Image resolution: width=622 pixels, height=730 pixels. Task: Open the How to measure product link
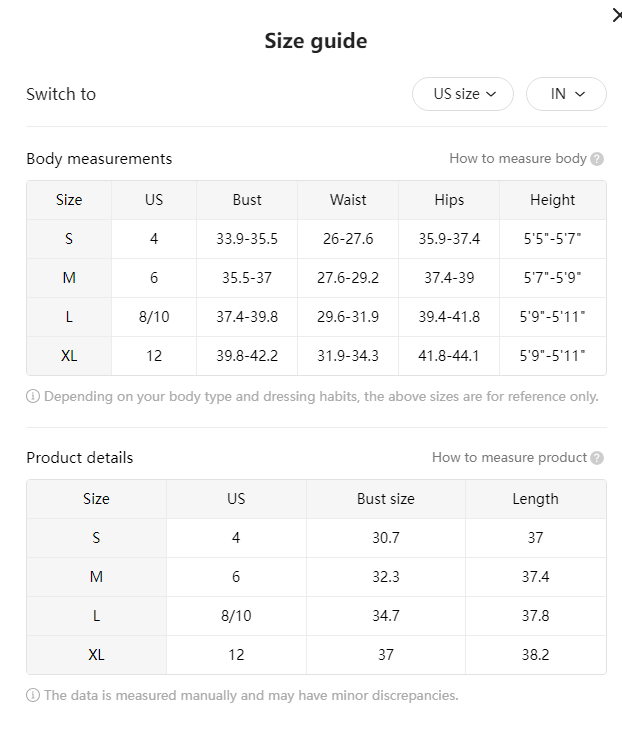pyautogui.click(x=509, y=458)
